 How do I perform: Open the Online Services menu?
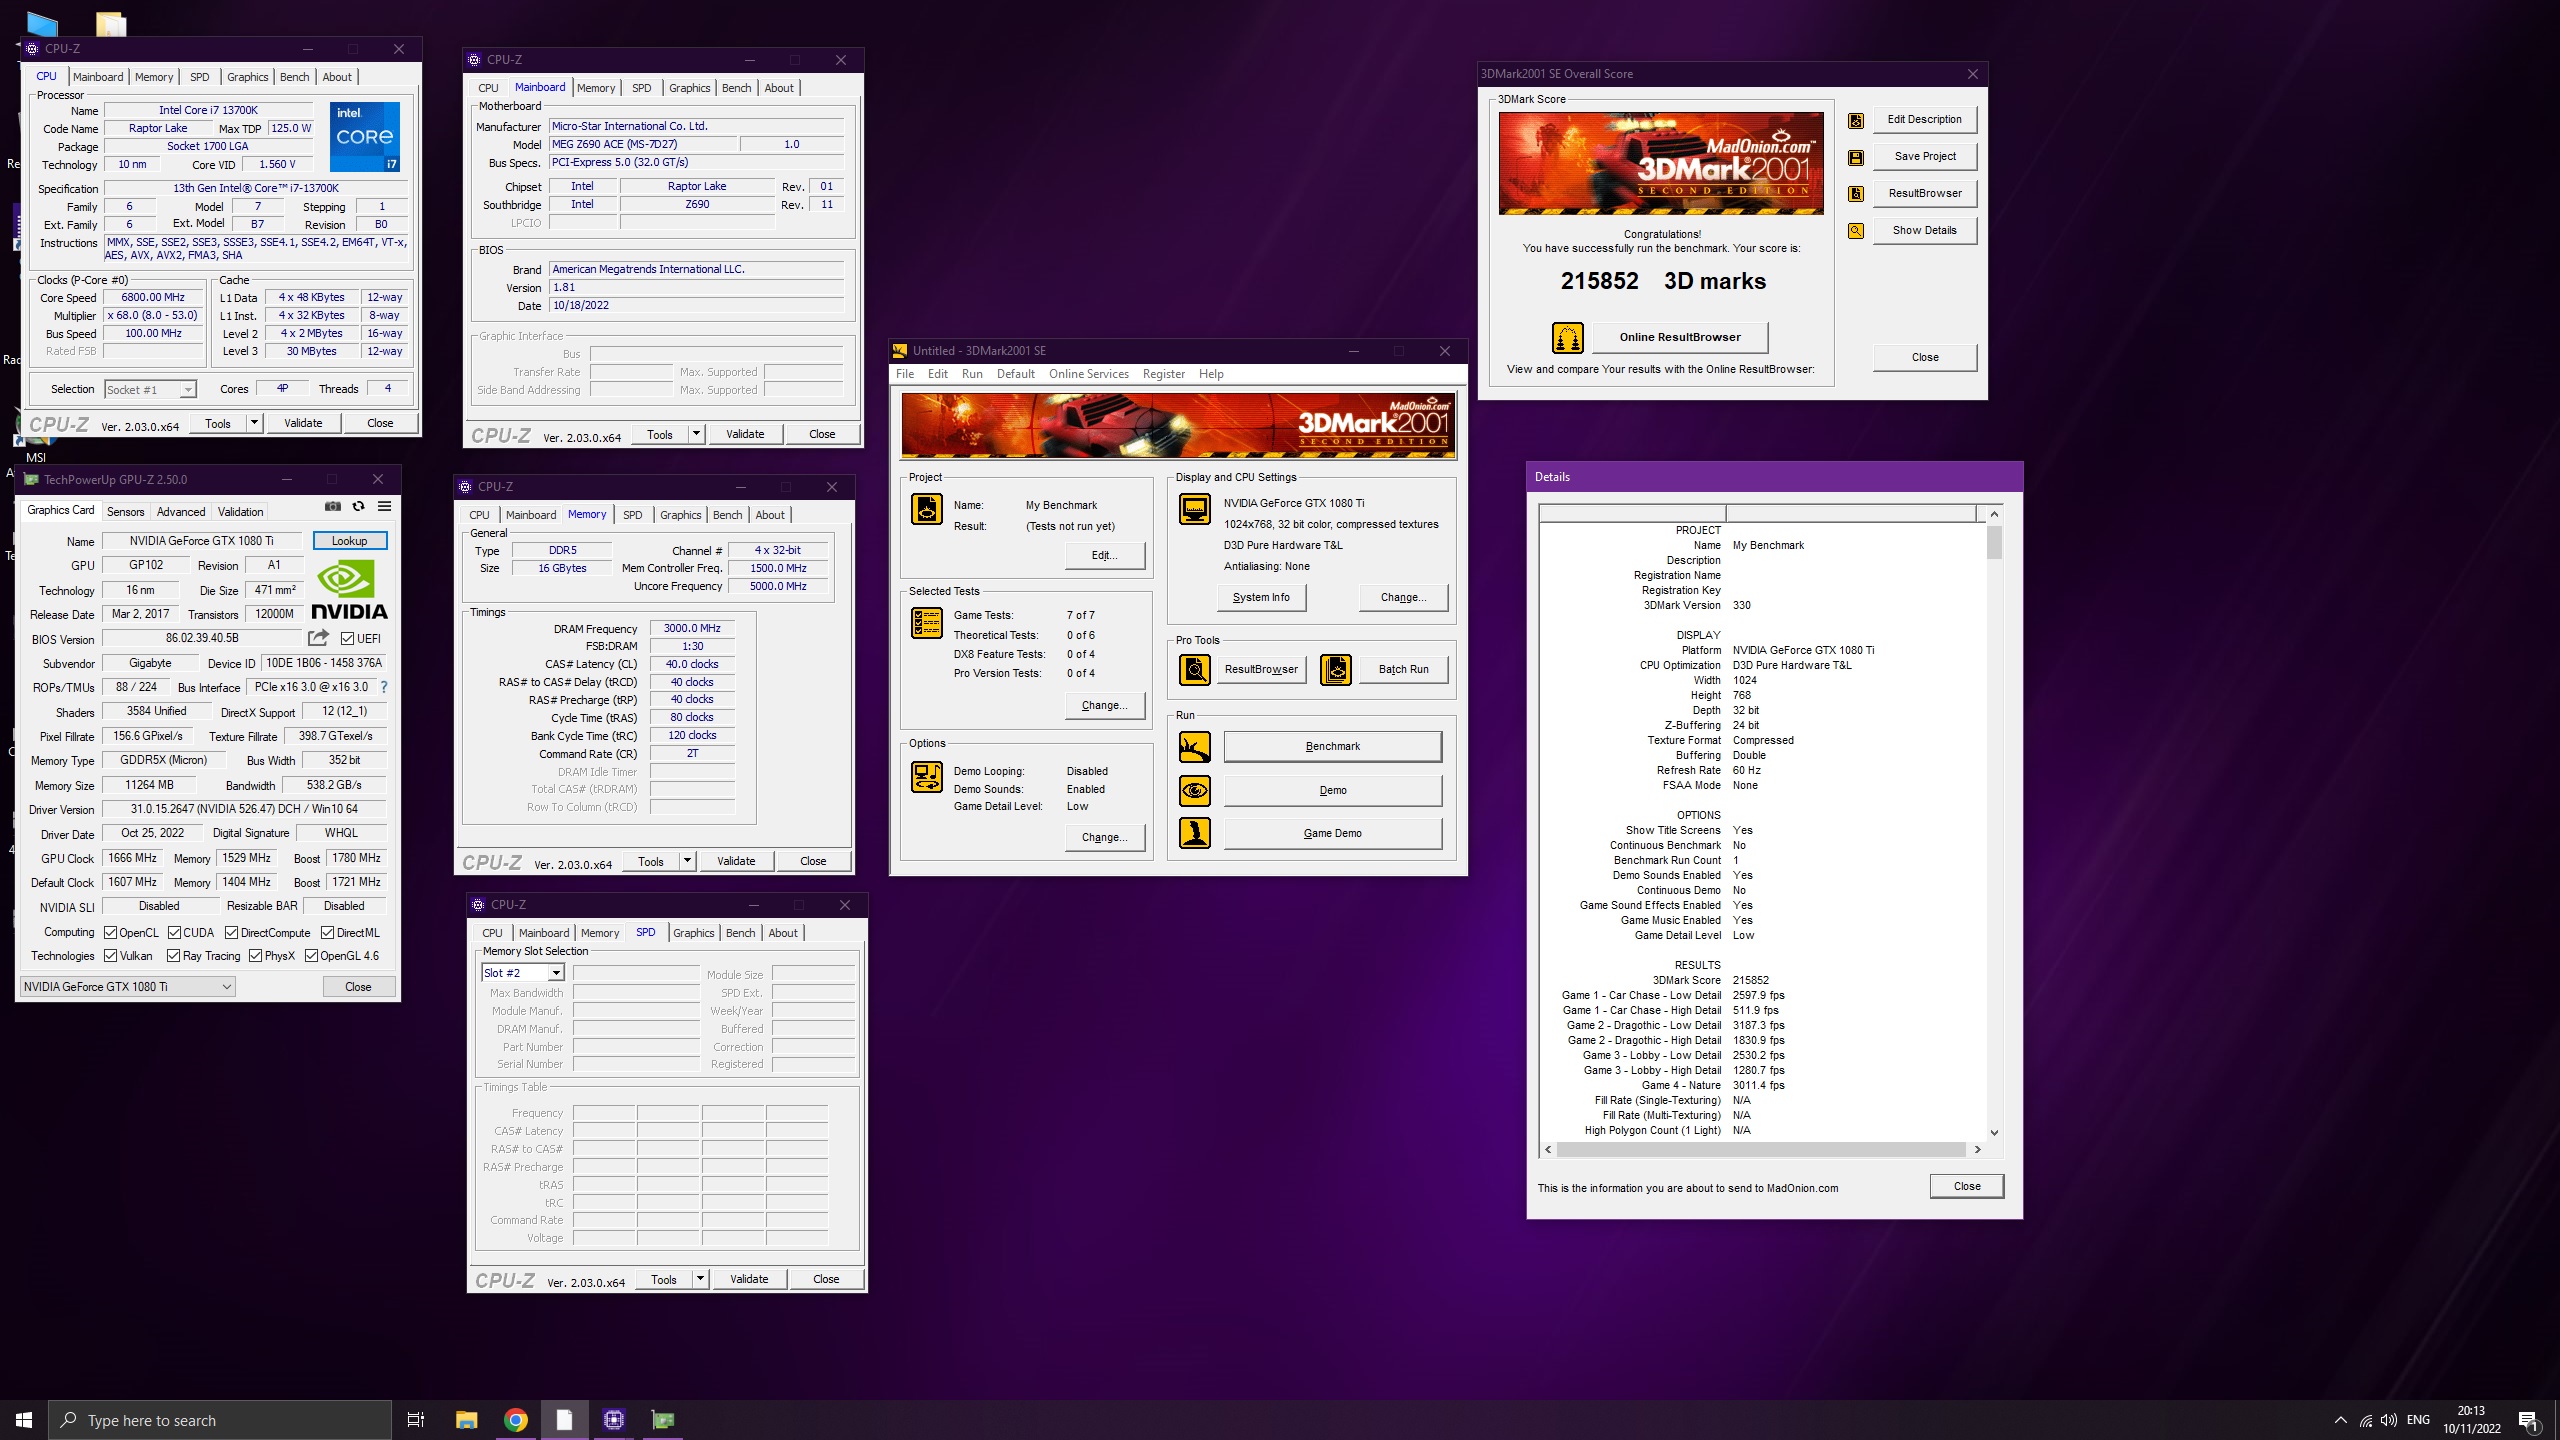[1089, 374]
